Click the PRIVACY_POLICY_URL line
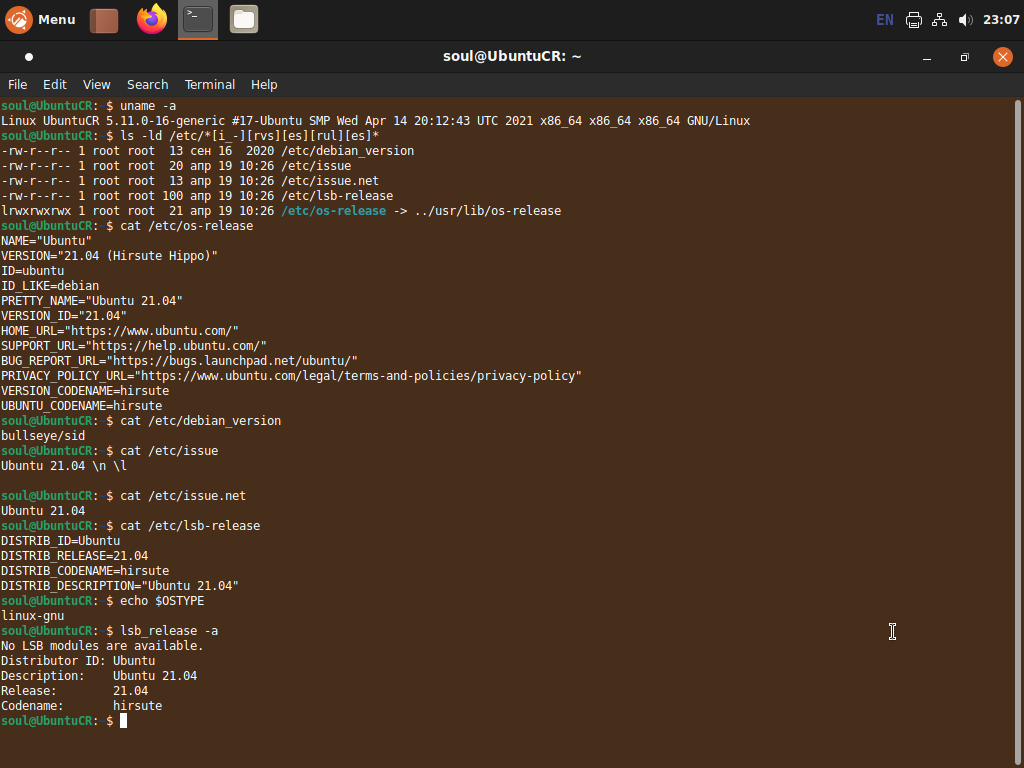Screen dimensions: 1024x768 291,376
